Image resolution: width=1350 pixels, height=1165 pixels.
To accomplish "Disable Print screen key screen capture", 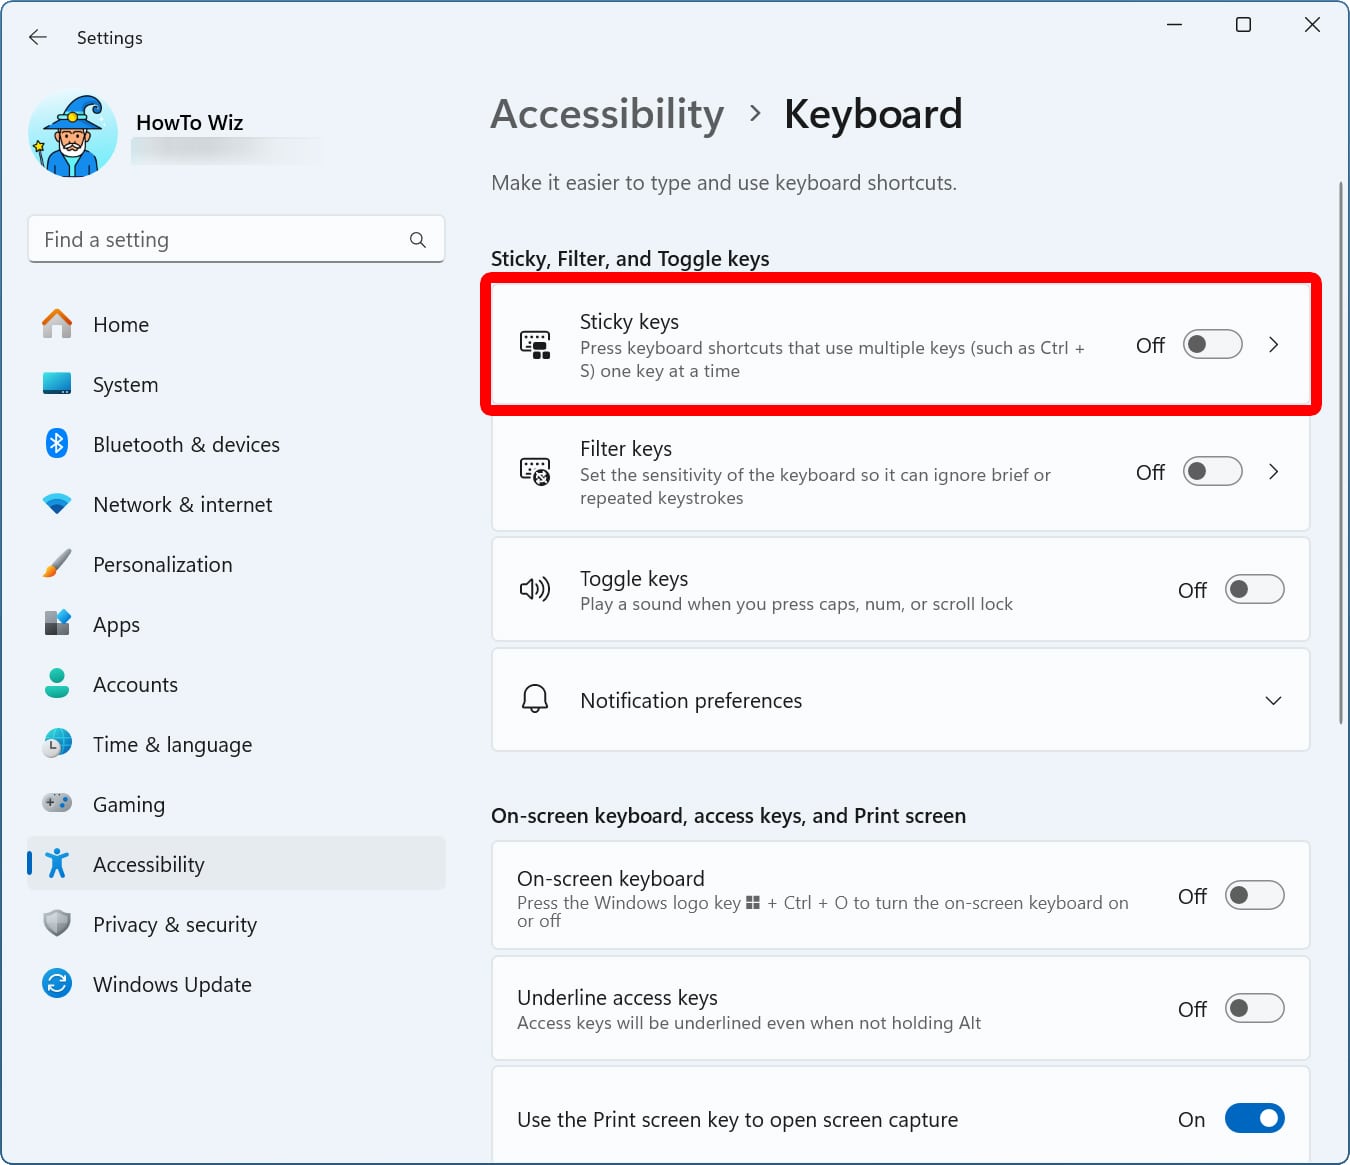I will click(x=1255, y=1118).
